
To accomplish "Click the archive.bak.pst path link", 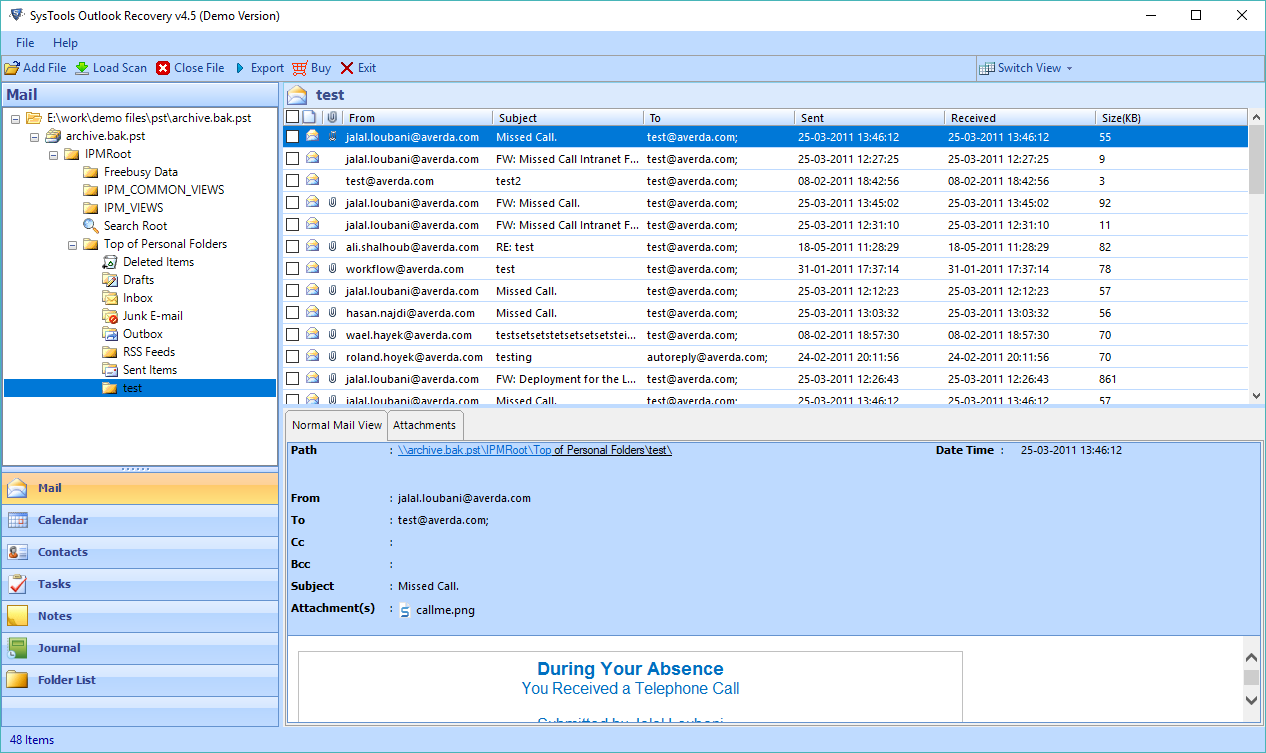I will tap(535, 450).
